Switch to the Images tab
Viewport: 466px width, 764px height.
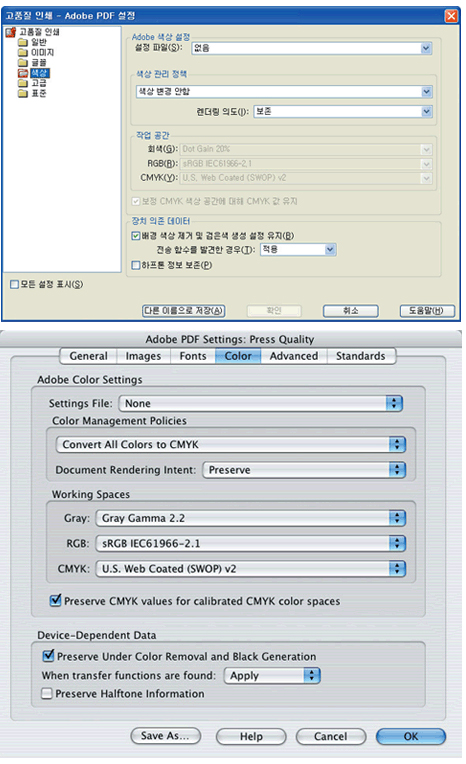pyautogui.click(x=143, y=356)
